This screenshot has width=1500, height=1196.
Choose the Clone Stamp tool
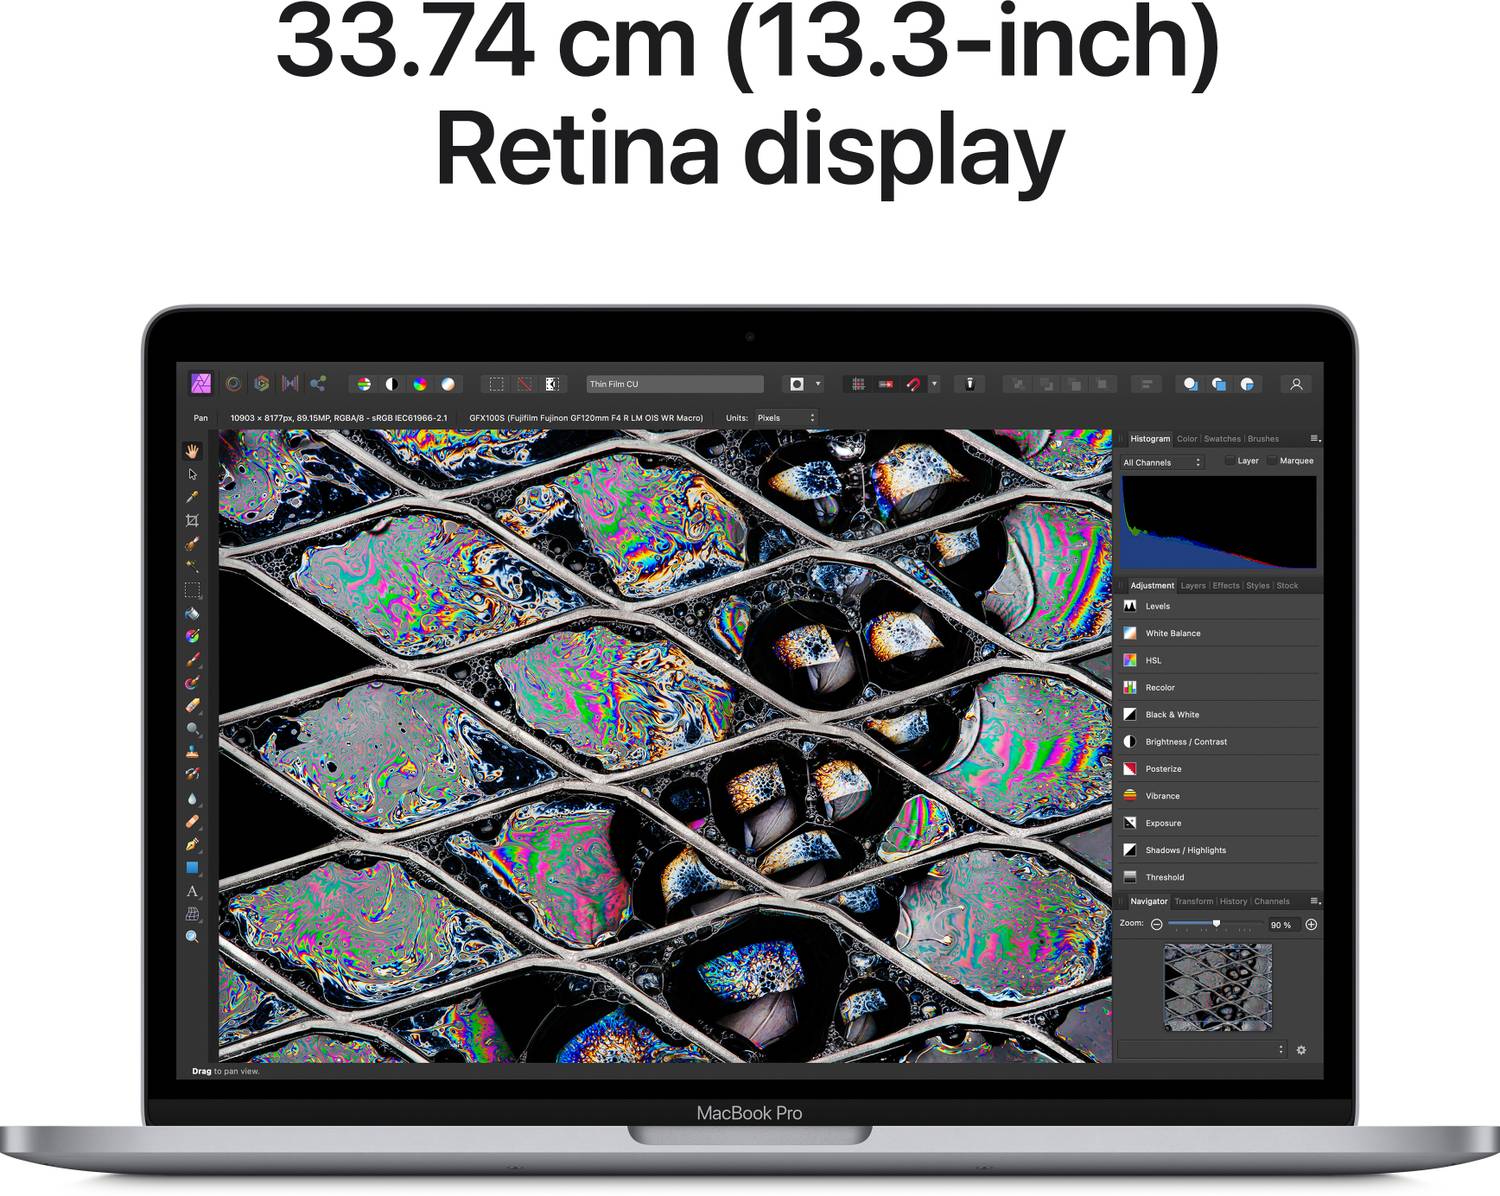tap(192, 752)
